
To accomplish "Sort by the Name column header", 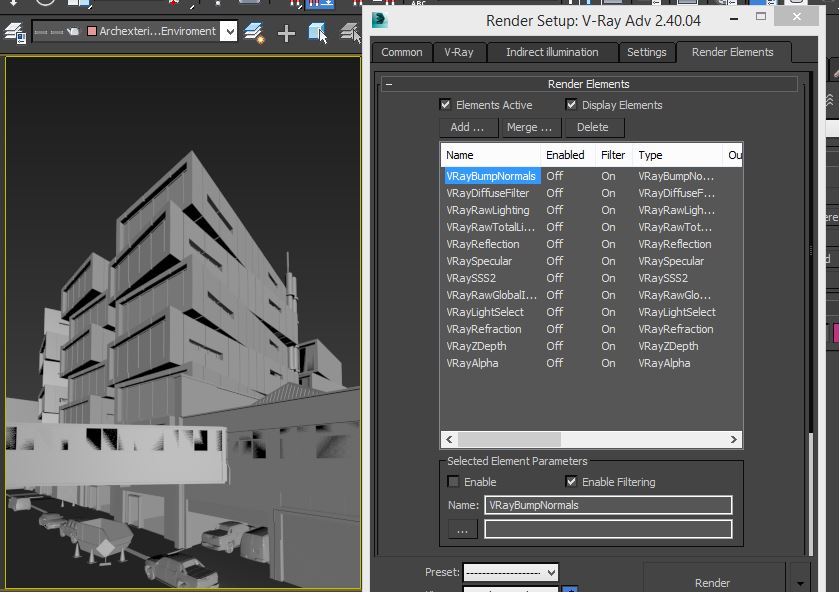I will pos(491,155).
